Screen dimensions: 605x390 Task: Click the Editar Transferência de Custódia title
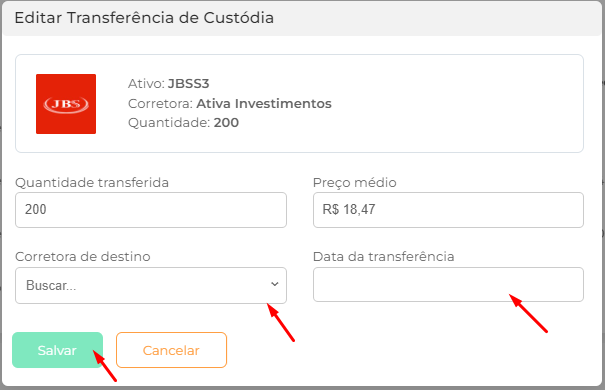pyautogui.click(x=144, y=18)
